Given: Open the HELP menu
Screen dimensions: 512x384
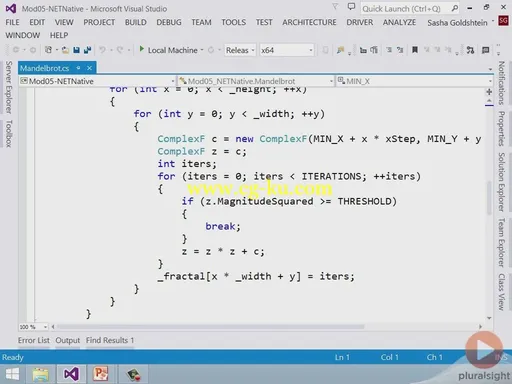Looking at the screenshot, I should point(59,35).
